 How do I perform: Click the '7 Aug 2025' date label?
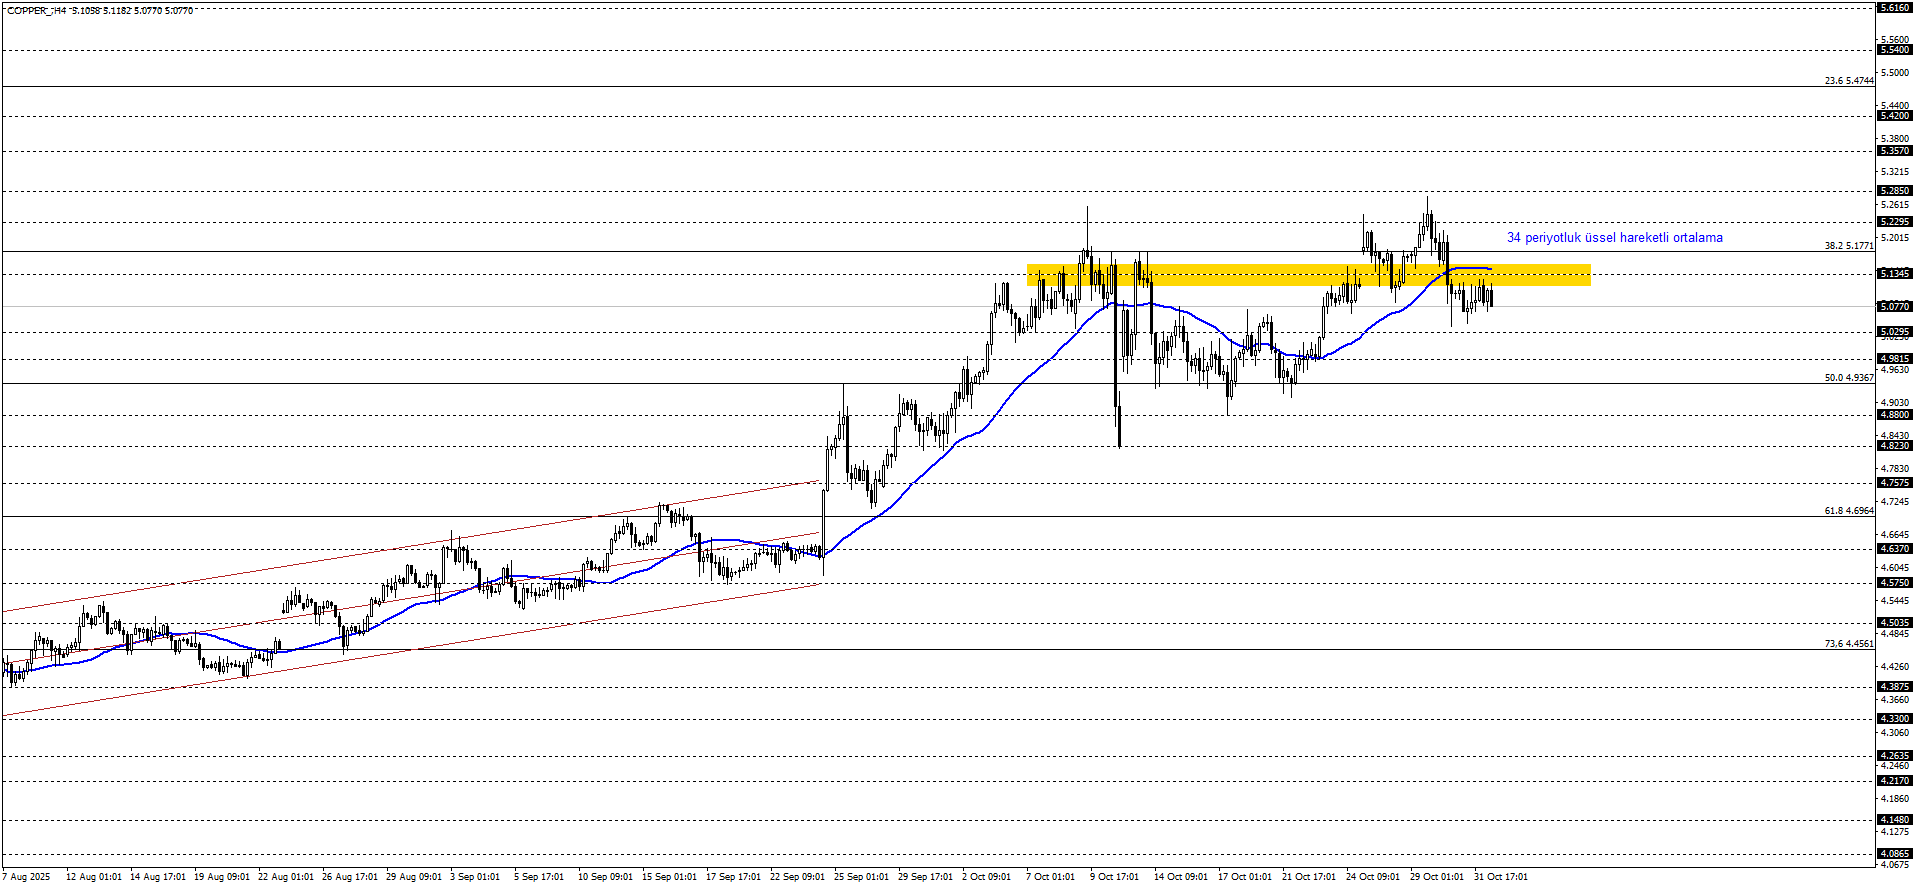26,877
